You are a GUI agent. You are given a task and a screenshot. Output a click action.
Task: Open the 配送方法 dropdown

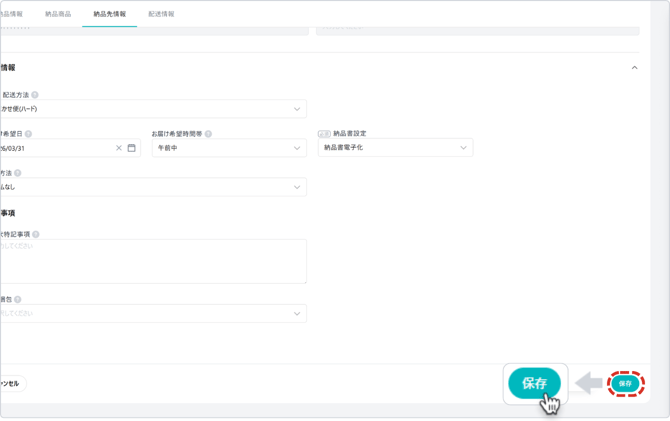(x=298, y=109)
